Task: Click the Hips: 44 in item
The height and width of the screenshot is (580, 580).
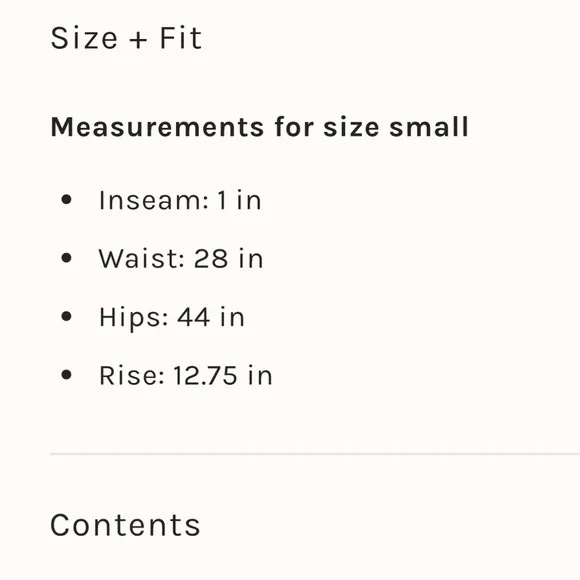Action: tap(172, 318)
